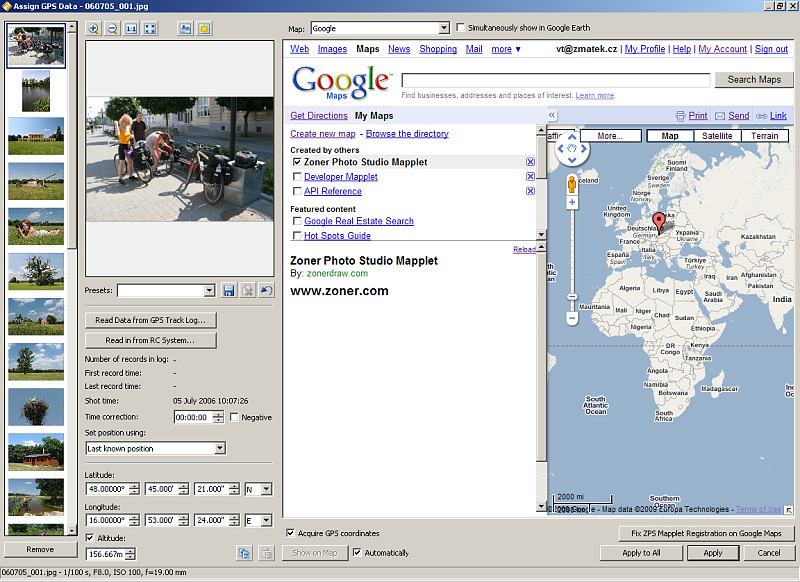Return to the map's last result (hand icon)

tap(572, 149)
